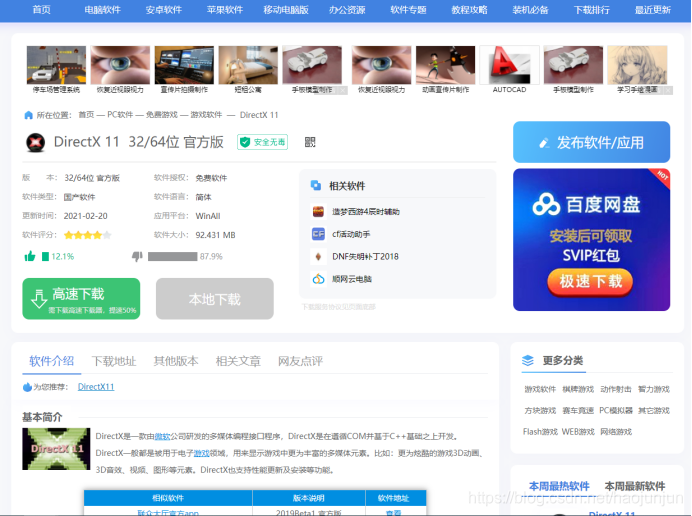This screenshot has height=516, width=692.
Task: Click PC软件 in breadcrumb
Action: 120,115
